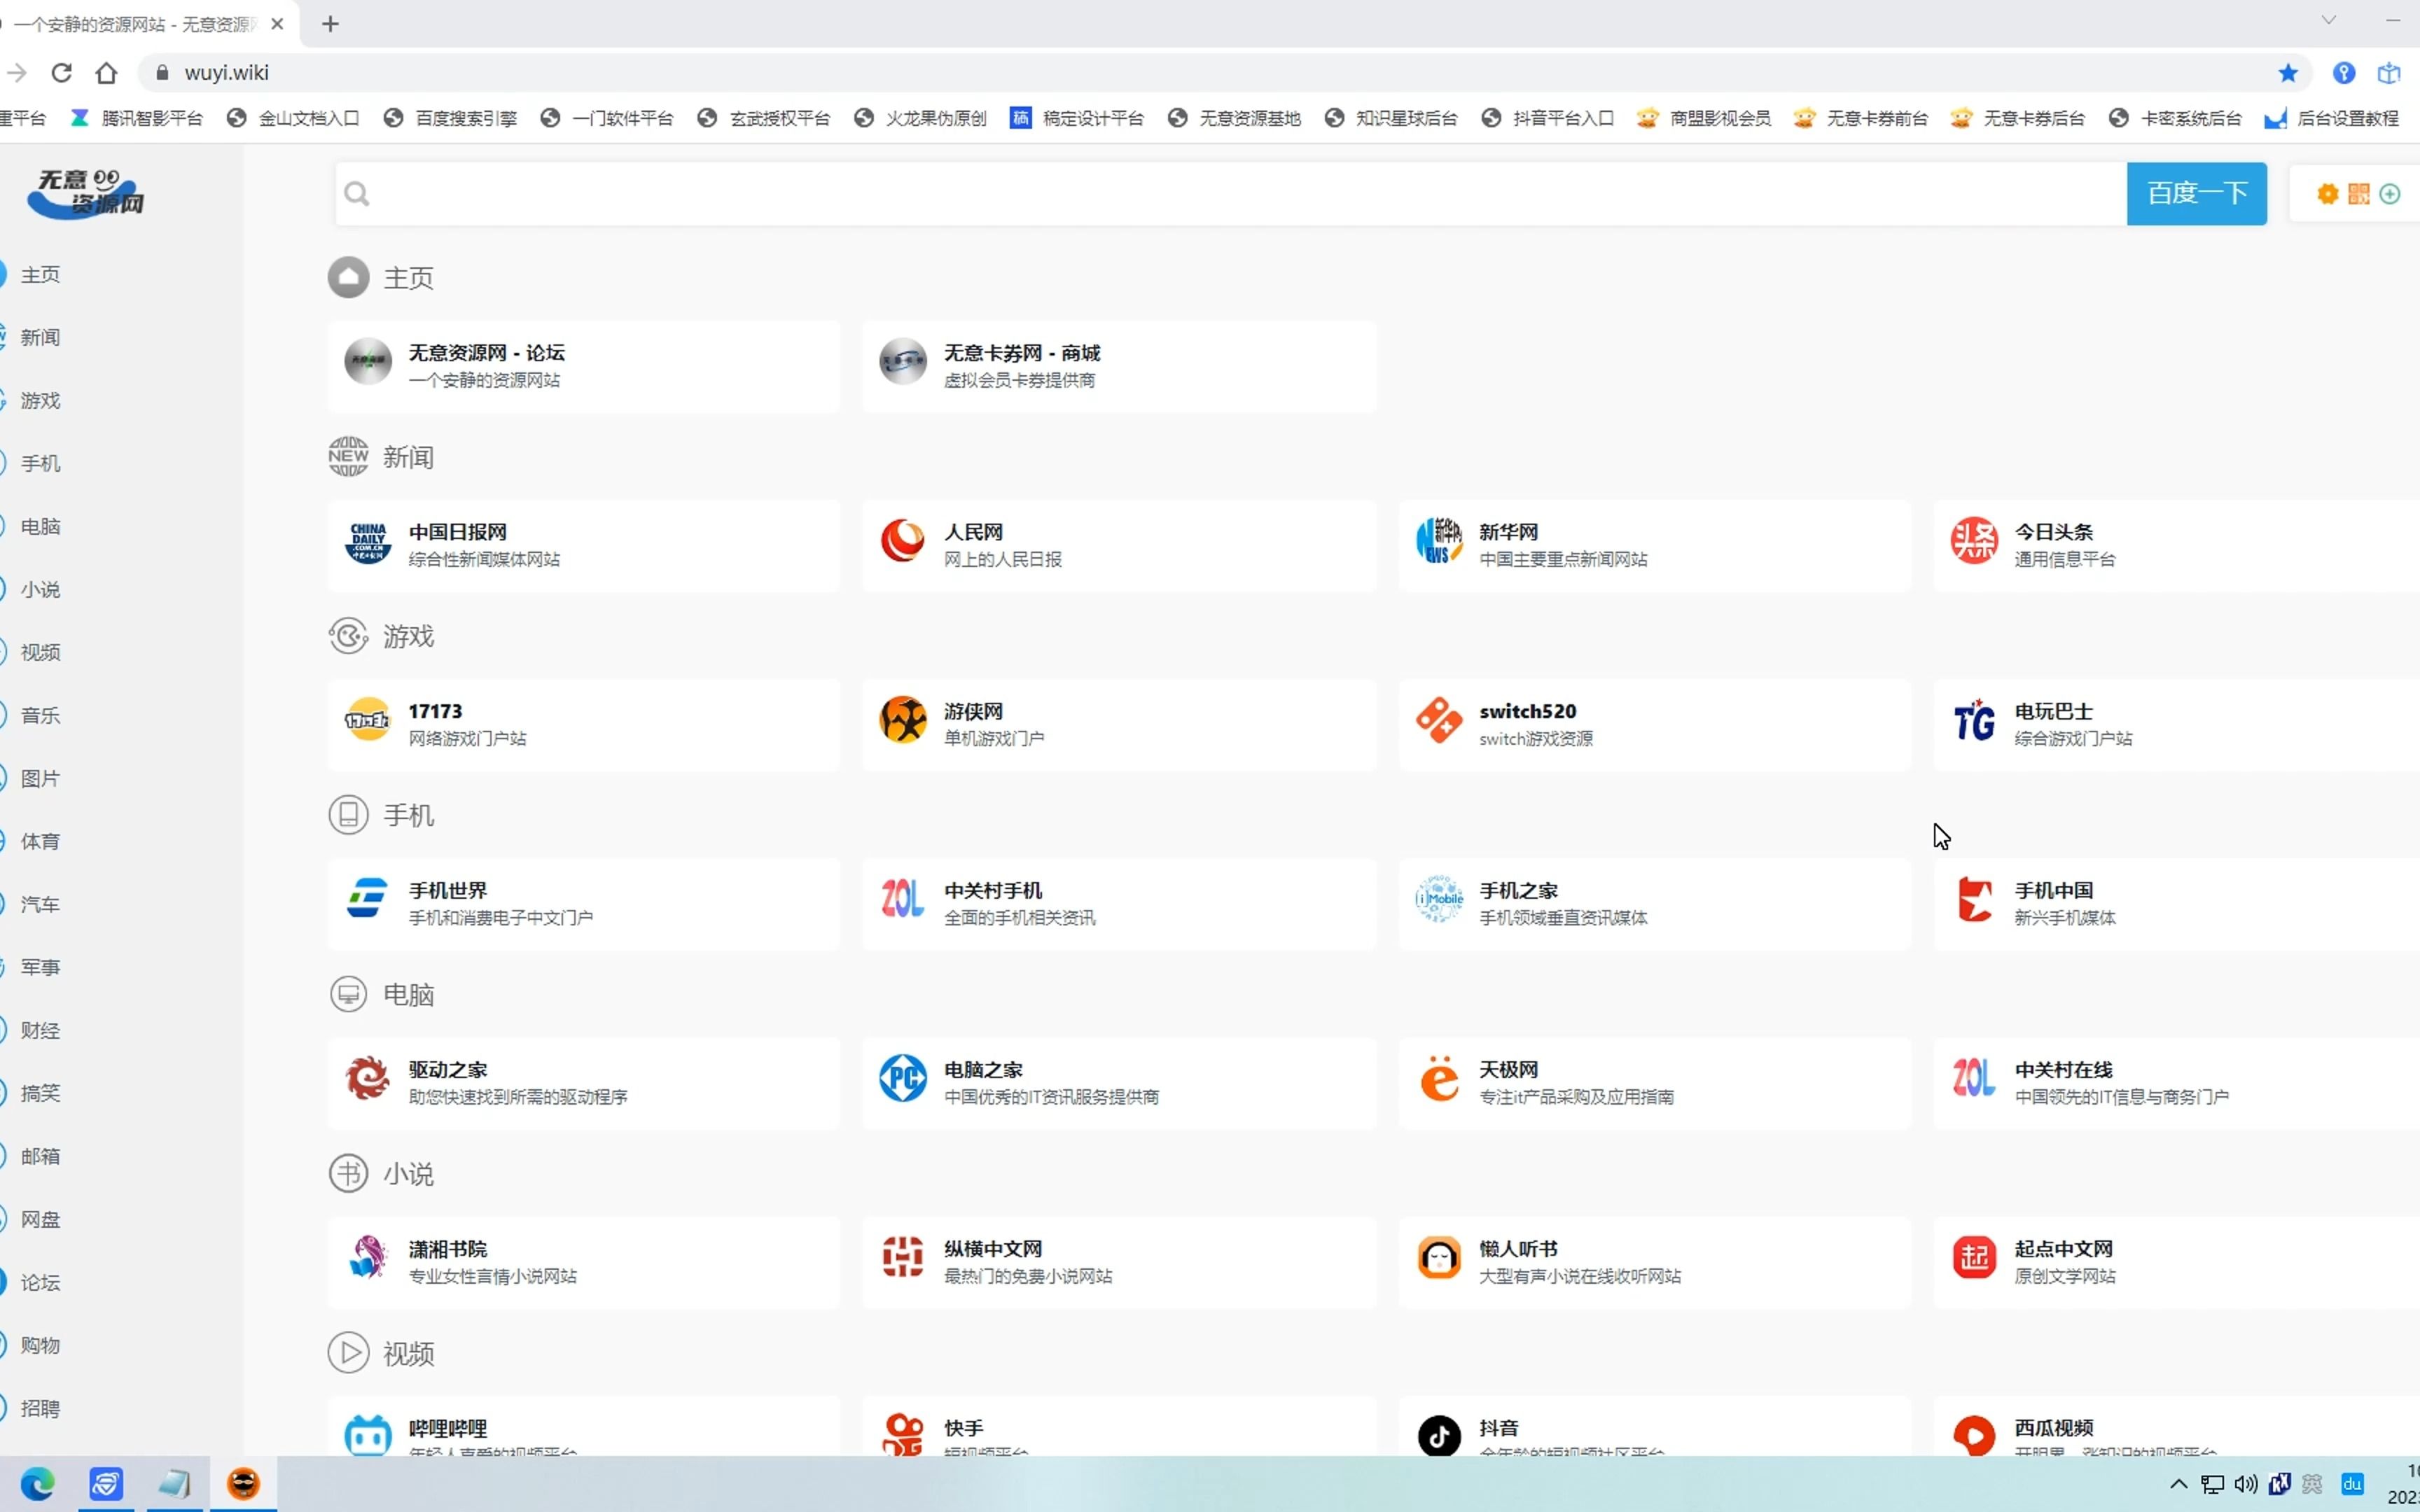Click the China Daily 中国日报网 icon
The image size is (2420, 1512).
[x=367, y=542]
